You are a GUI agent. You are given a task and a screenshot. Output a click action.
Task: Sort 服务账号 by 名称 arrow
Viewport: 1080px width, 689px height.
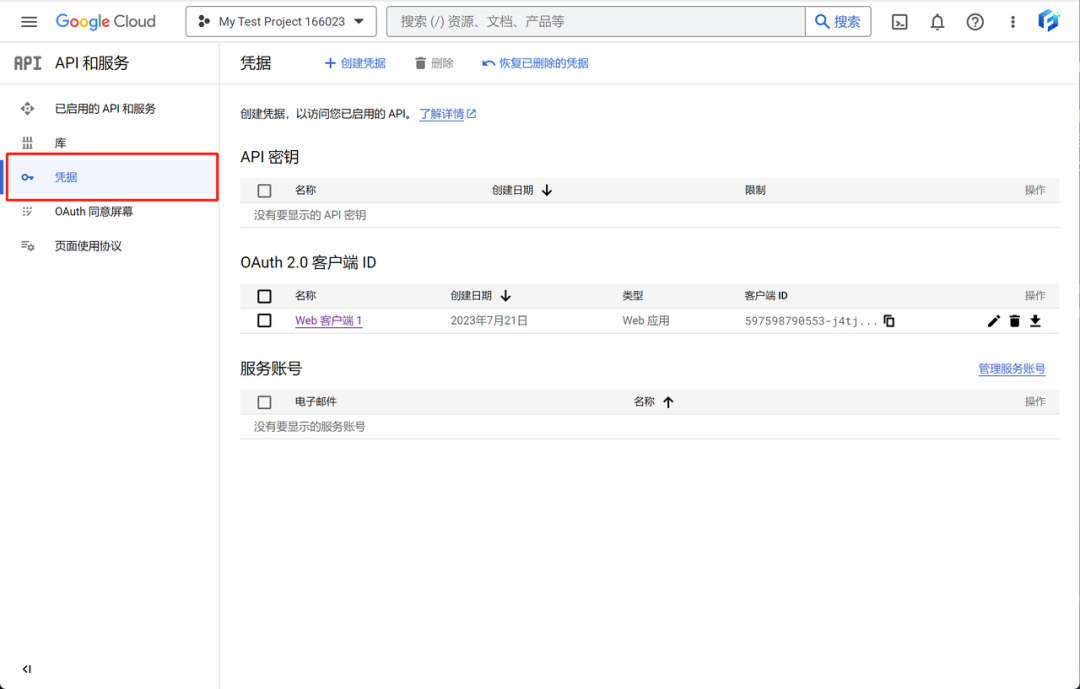668,402
